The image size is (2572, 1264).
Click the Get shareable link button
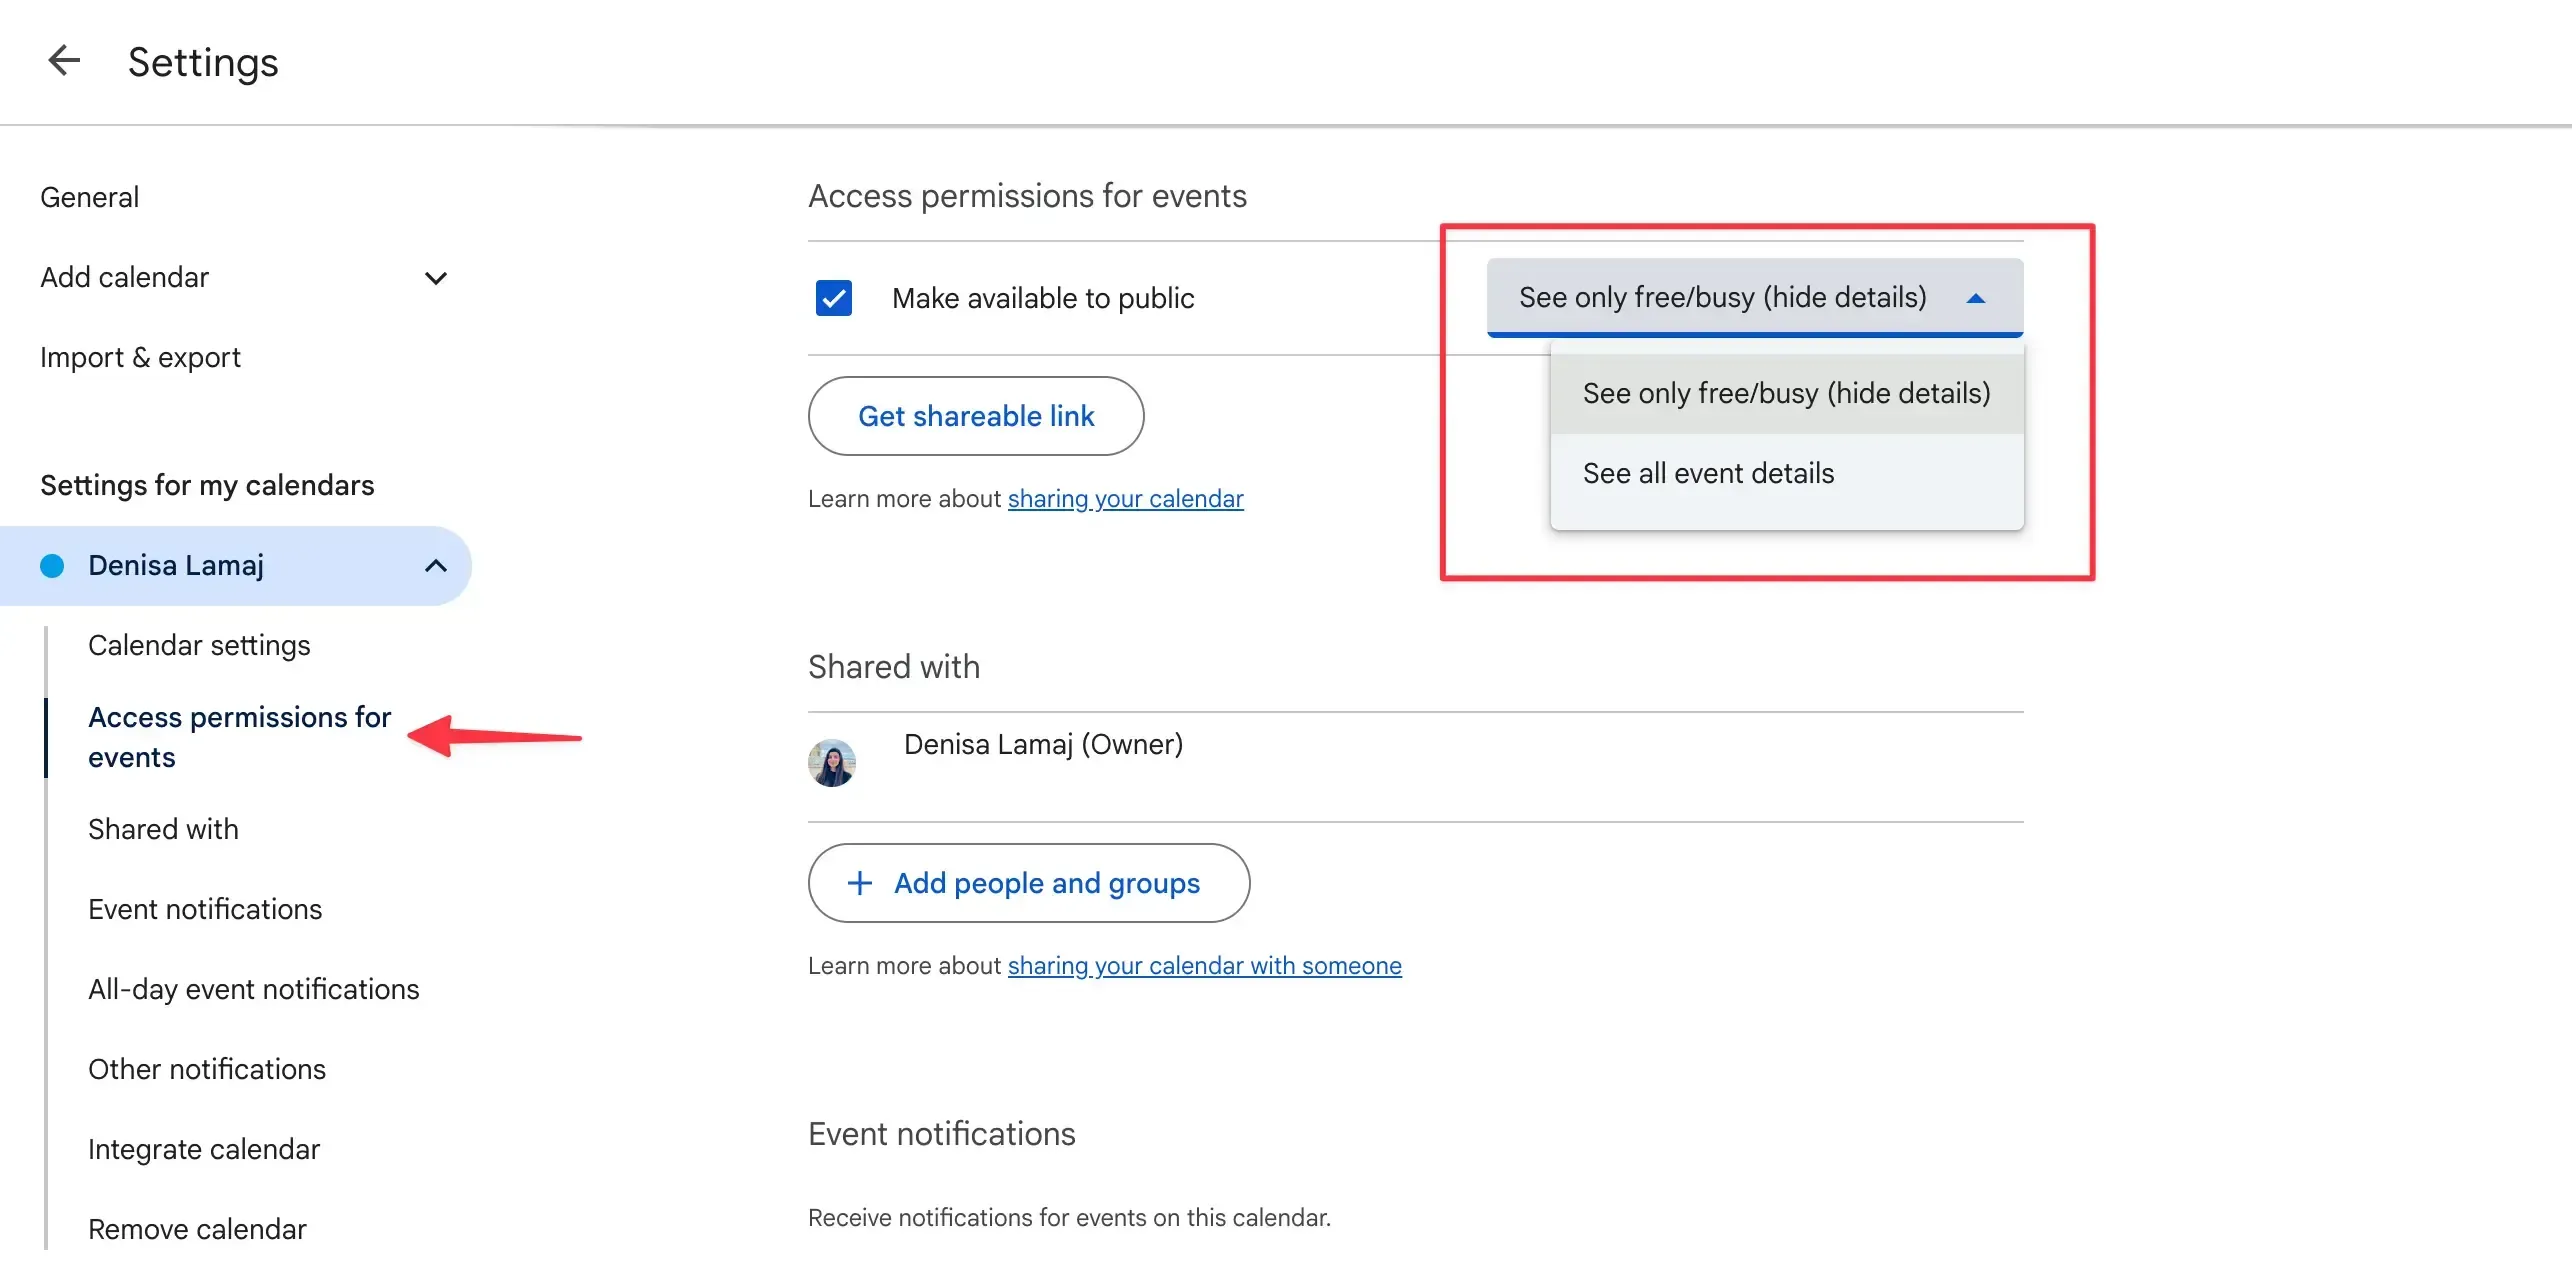(975, 416)
